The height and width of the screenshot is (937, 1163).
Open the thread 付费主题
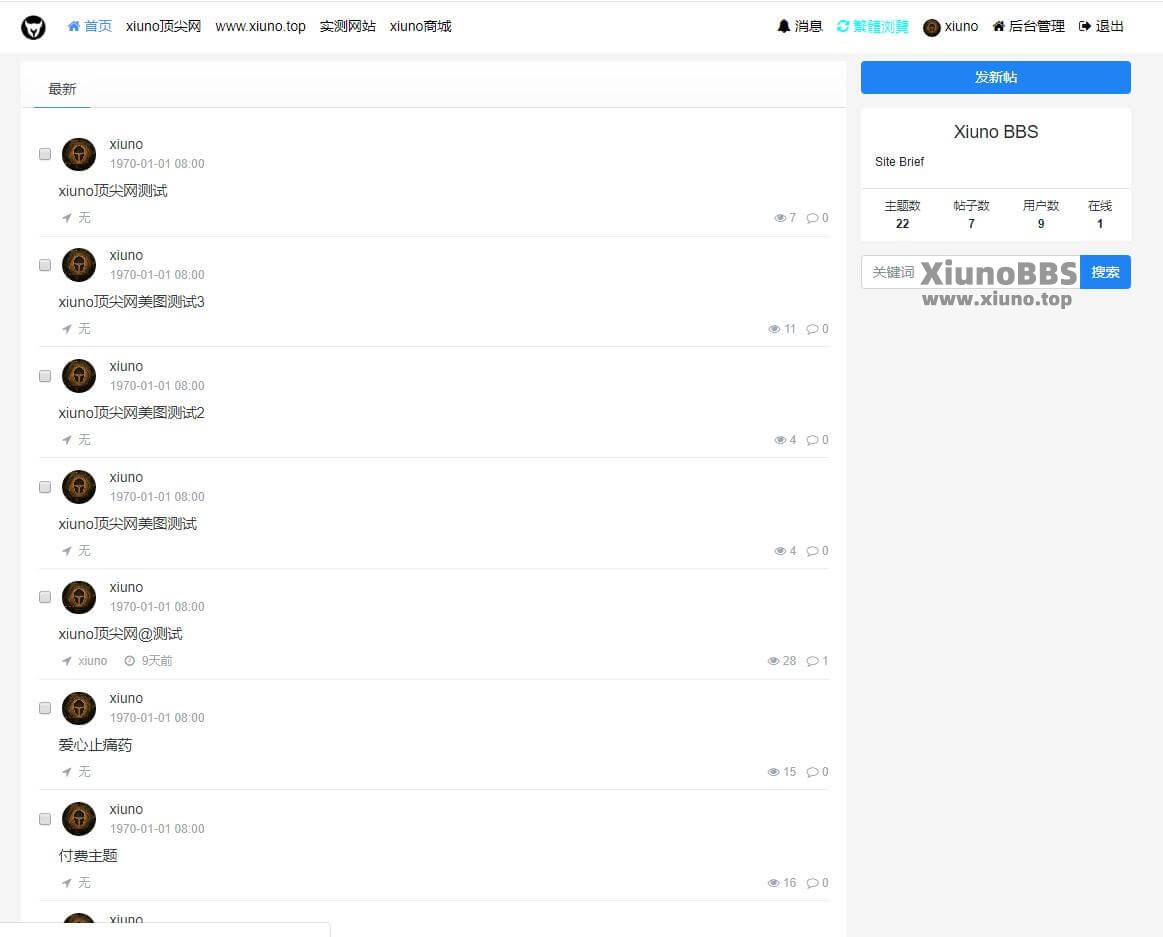pyautogui.click(x=88, y=856)
